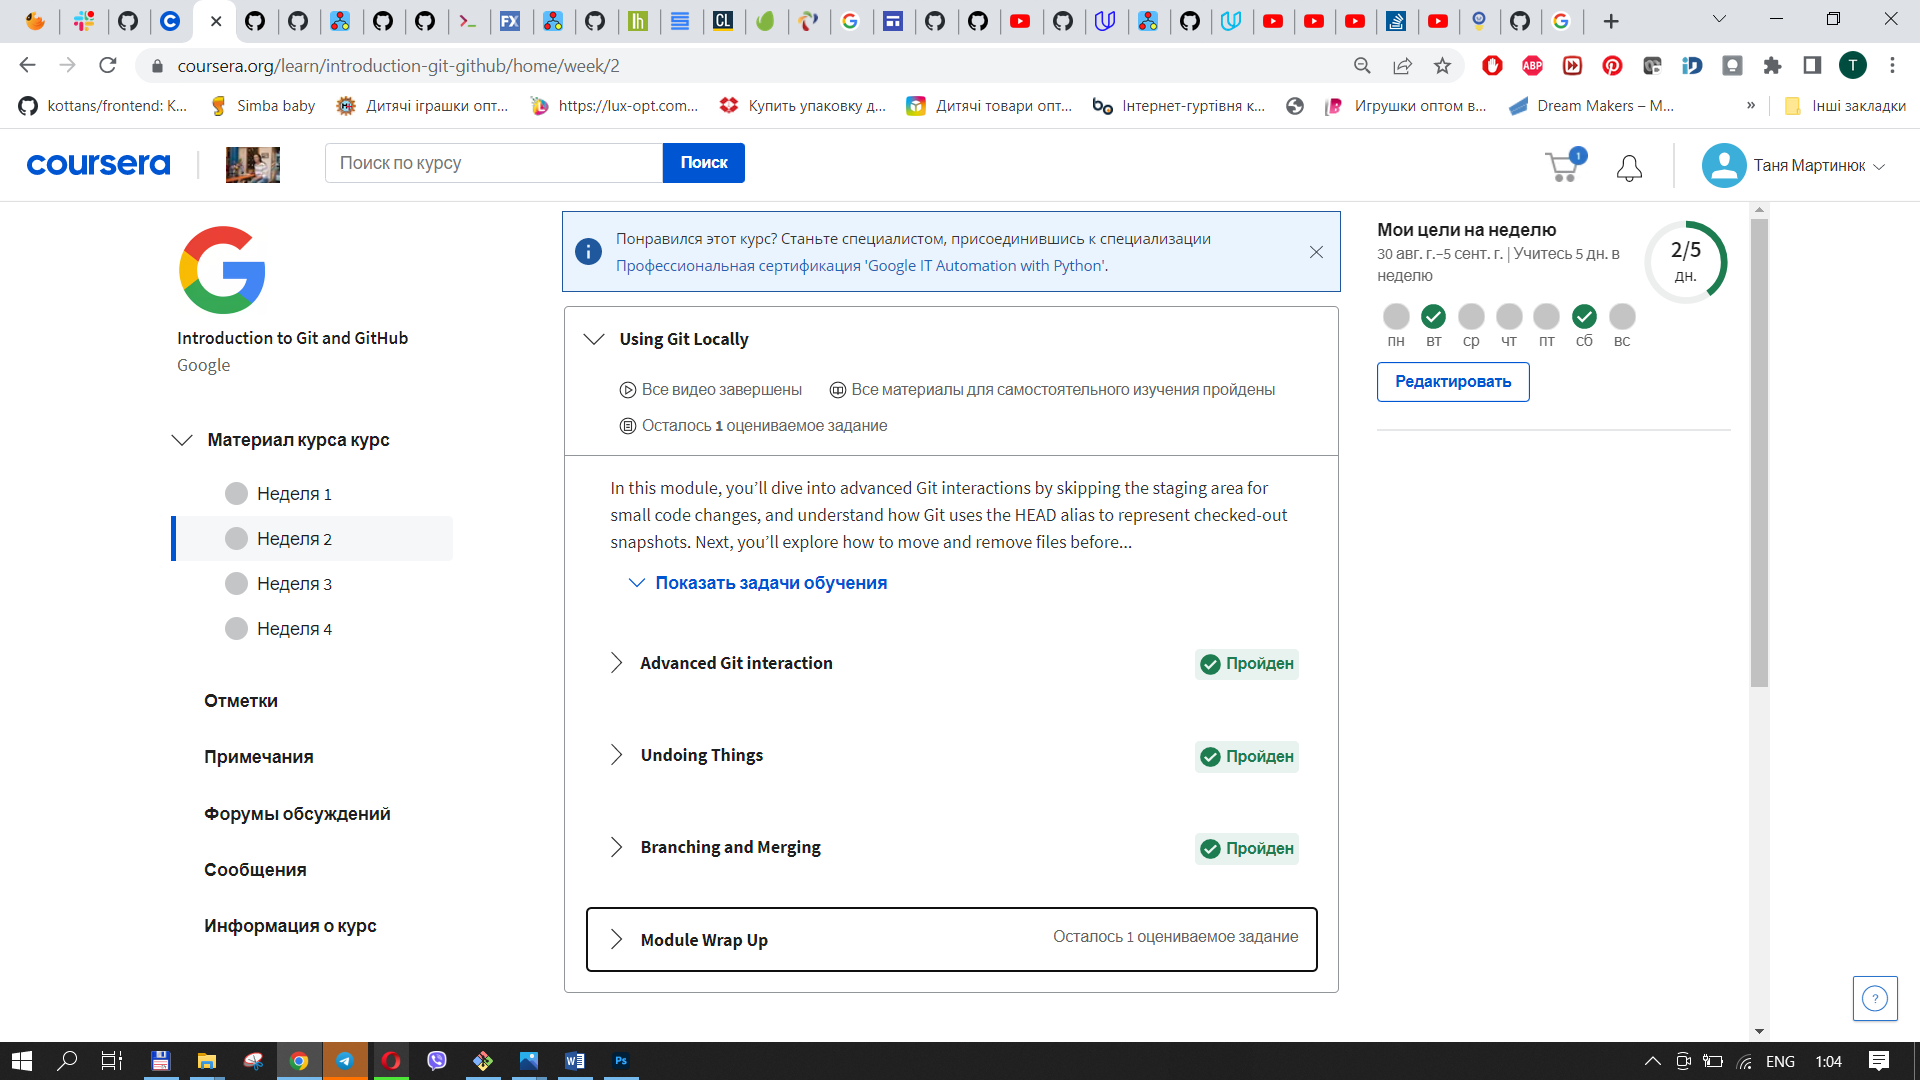The image size is (1920, 1080).
Task: Toggle Sunday (вс) goal day circle
Action: point(1622,317)
